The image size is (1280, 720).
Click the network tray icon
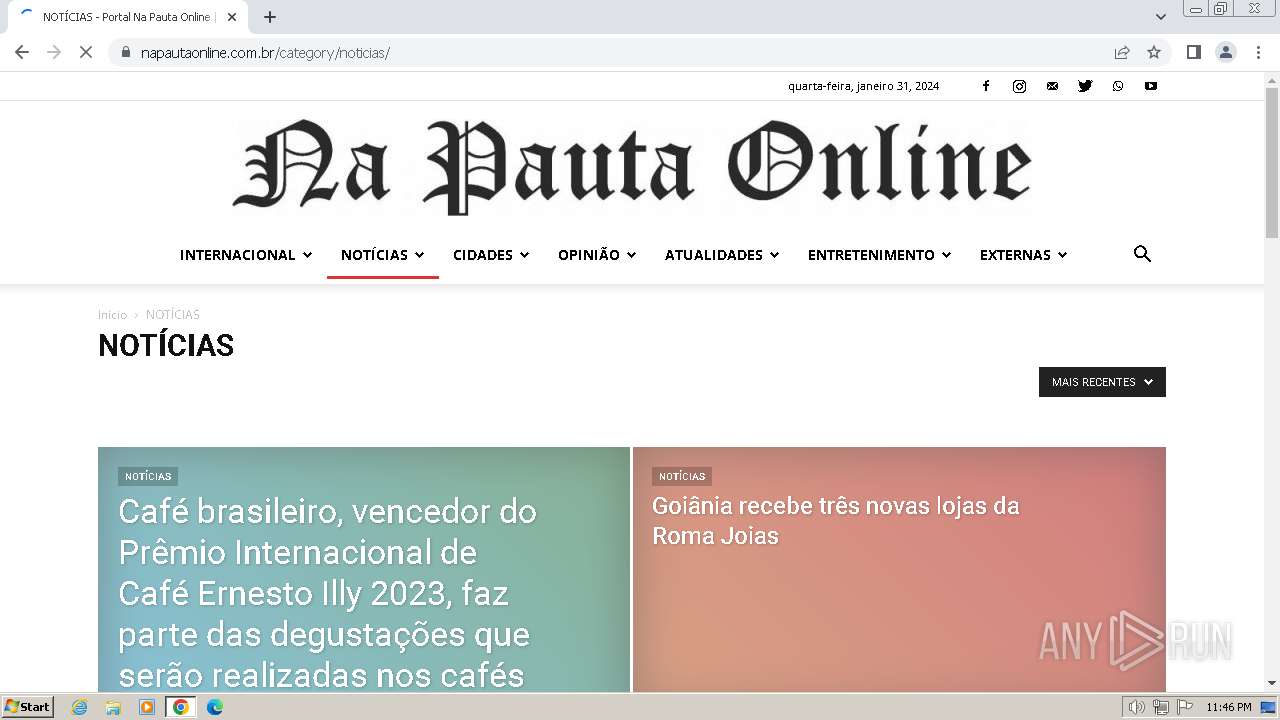(1161, 707)
